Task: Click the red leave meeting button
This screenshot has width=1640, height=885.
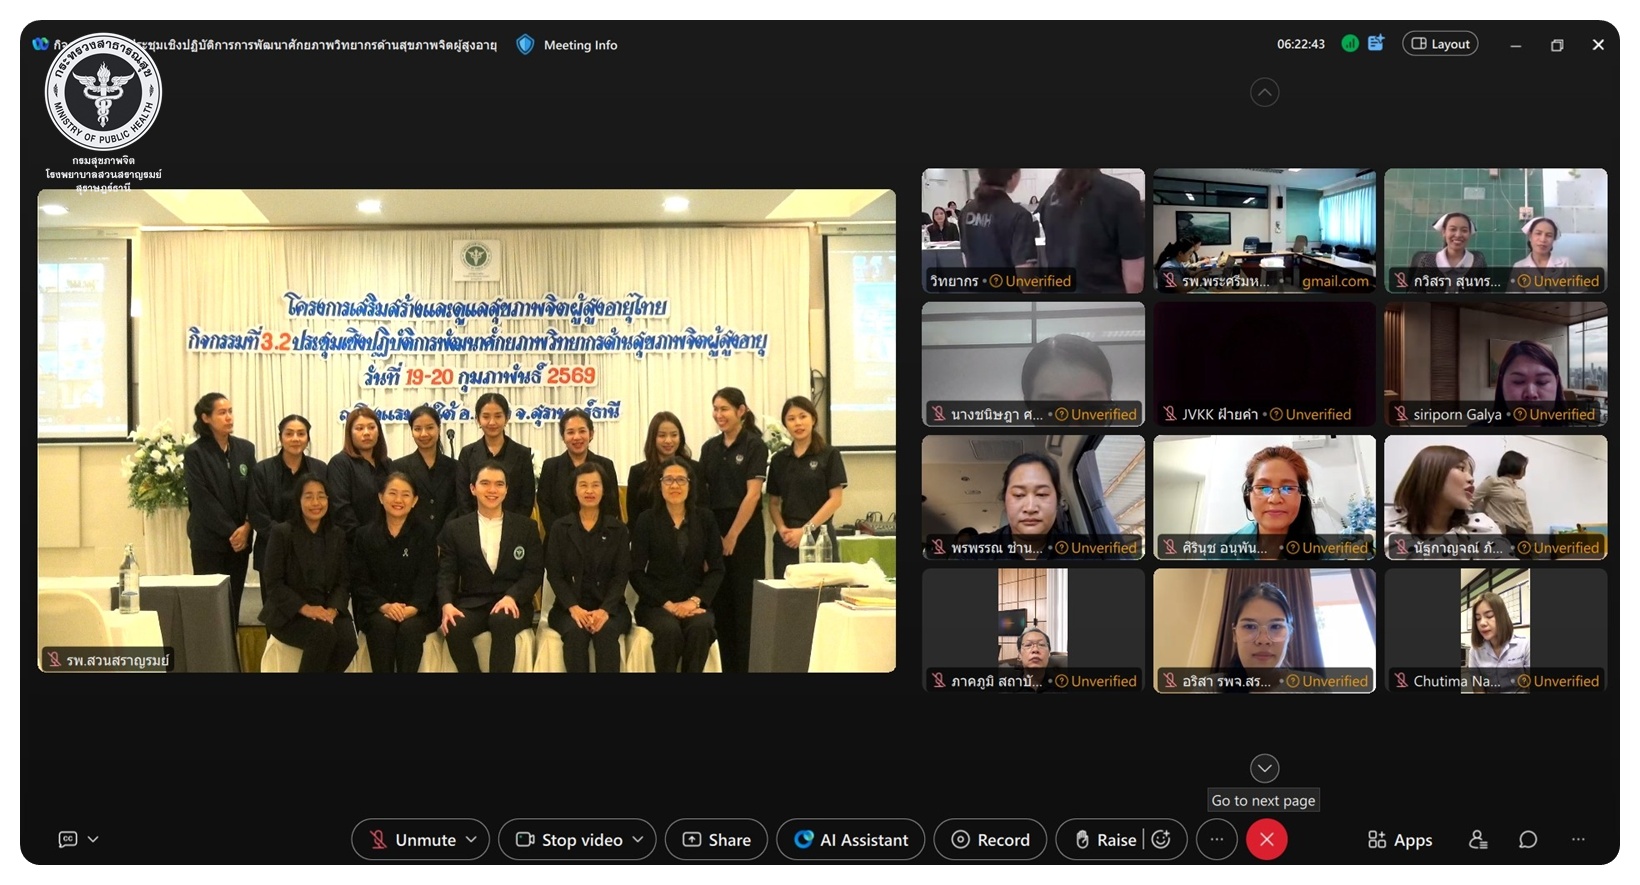Action: coord(1266,840)
